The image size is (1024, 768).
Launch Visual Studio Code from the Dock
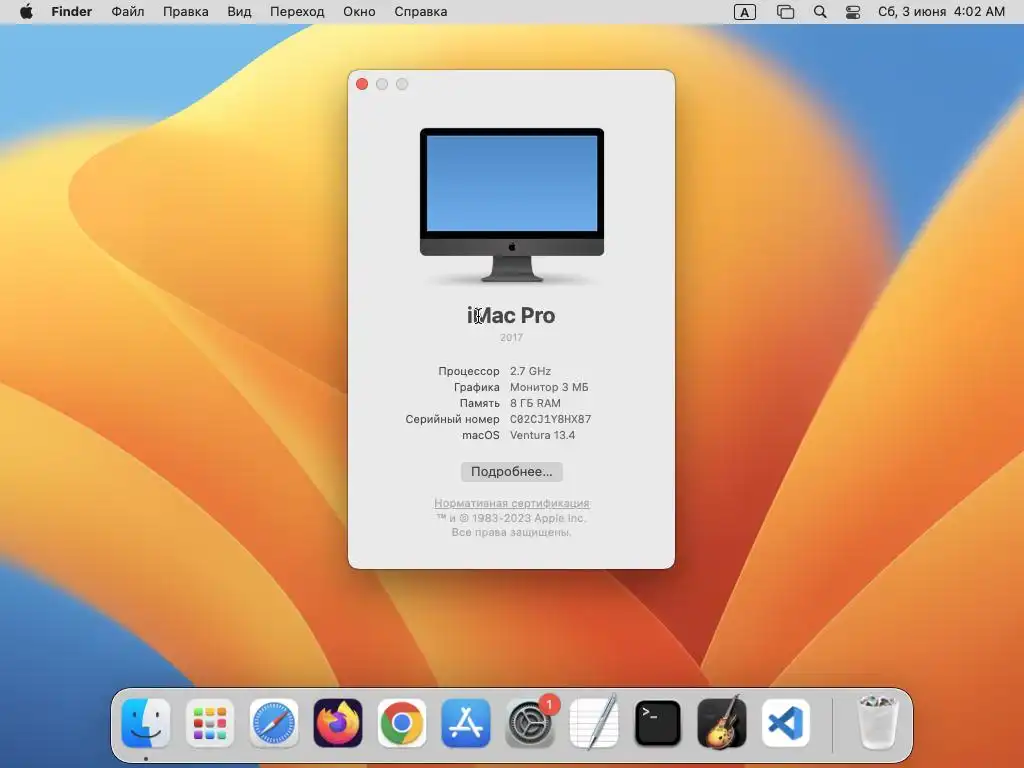pyautogui.click(x=786, y=723)
